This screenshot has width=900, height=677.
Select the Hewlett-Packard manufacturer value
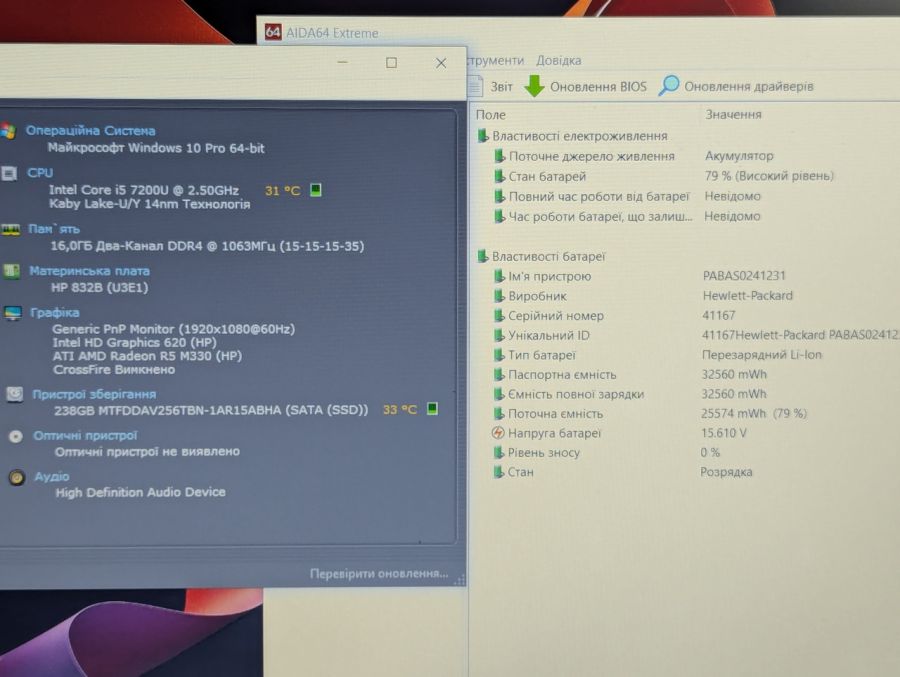(x=748, y=295)
